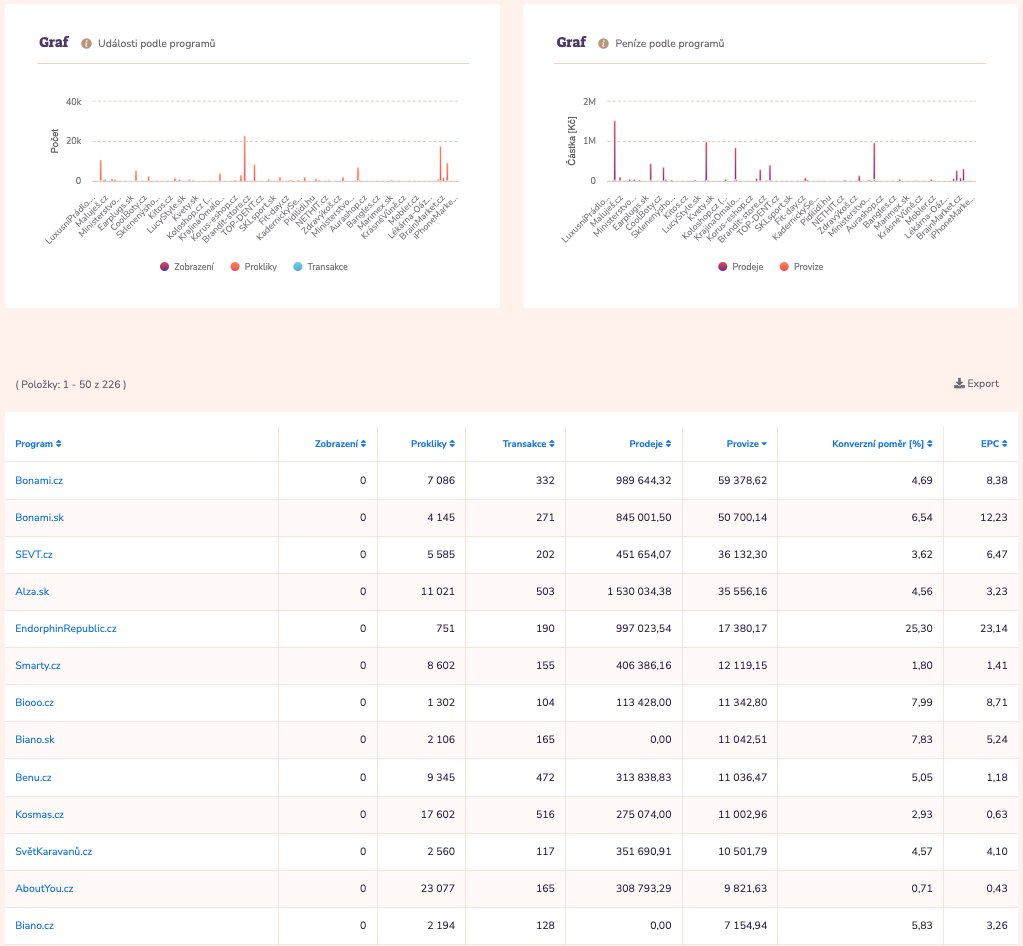Open the Alza.sk program link

pos(32,592)
